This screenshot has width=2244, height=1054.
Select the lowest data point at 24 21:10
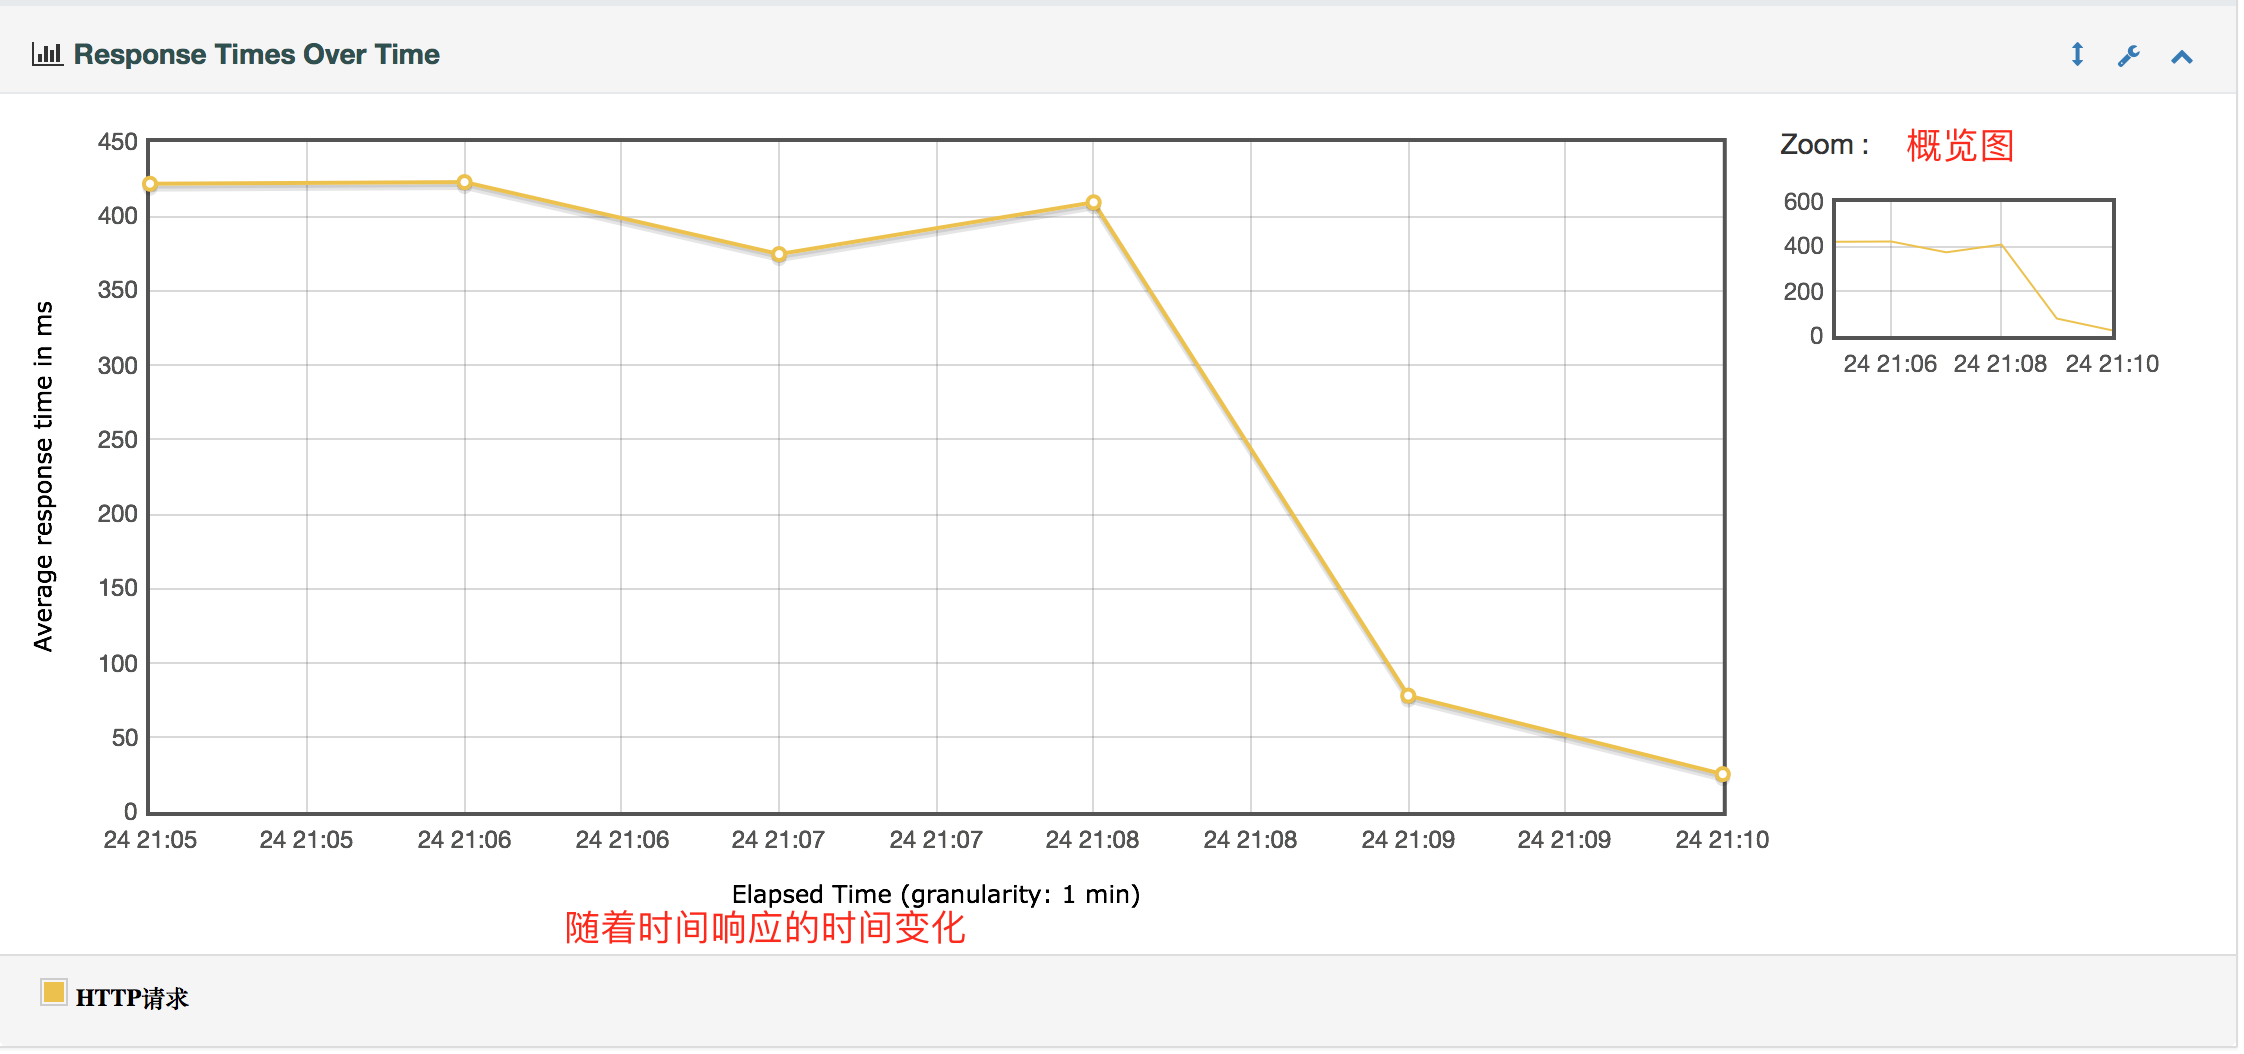1721,773
